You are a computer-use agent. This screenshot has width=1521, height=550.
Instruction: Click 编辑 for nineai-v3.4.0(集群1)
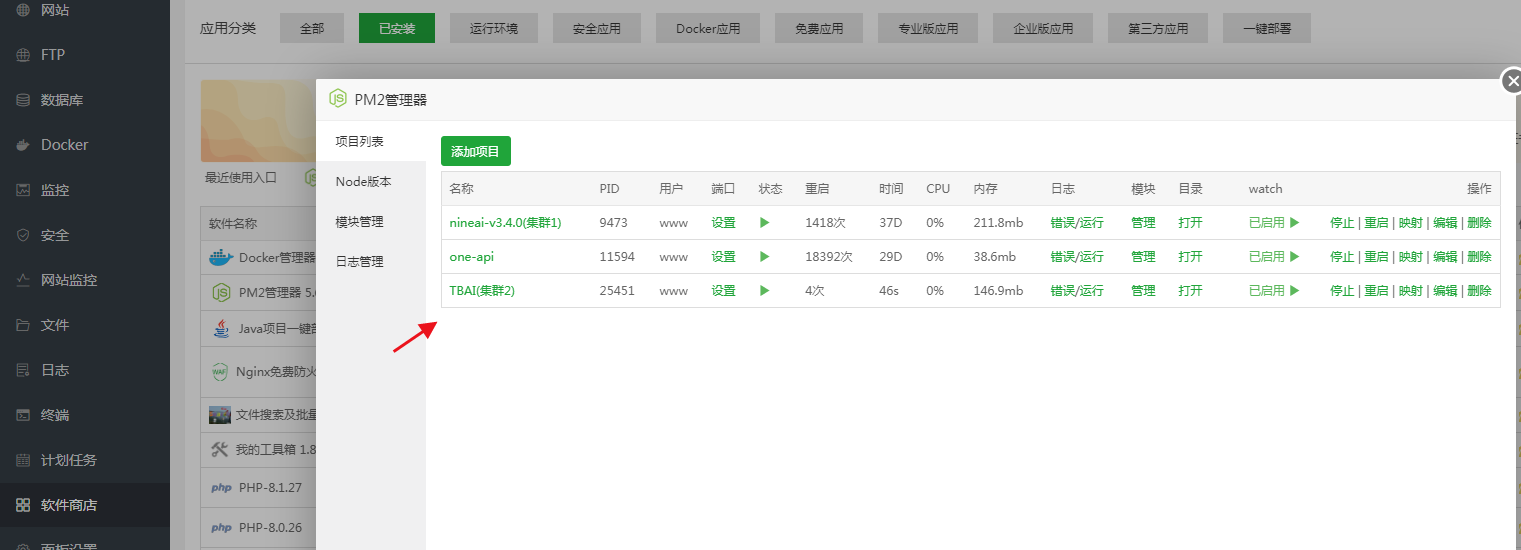(x=1445, y=222)
